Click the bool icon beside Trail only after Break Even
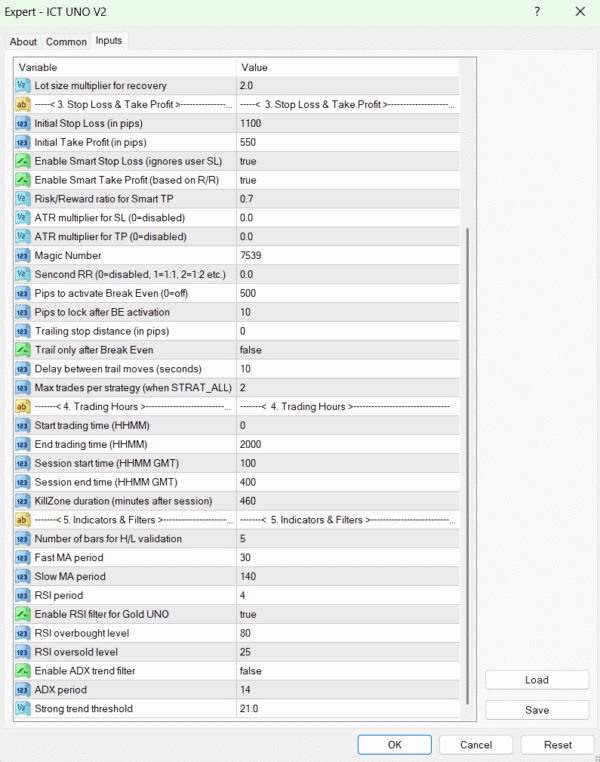Screen dimensions: 600x762 (x=22, y=350)
